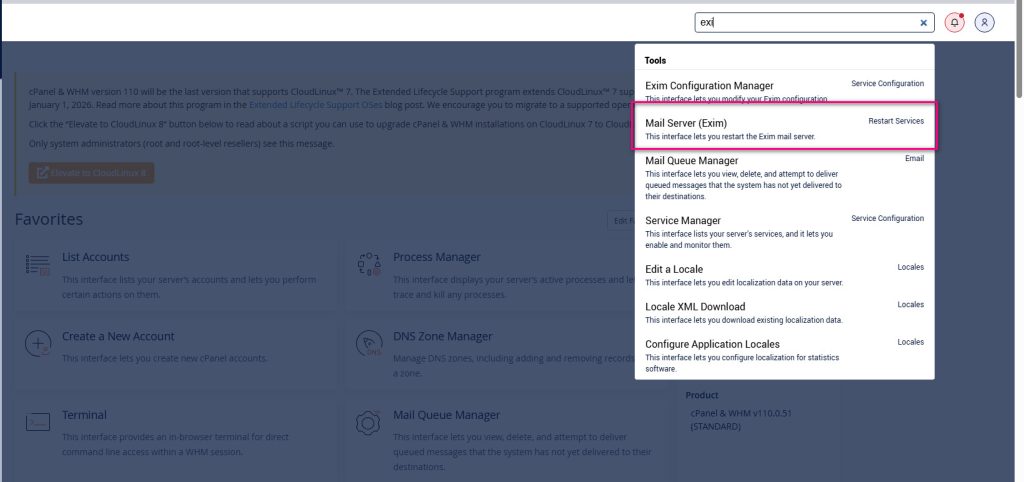Click the List Accounts icon
Viewport: 1024px width, 482px height.
coord(38,265)
